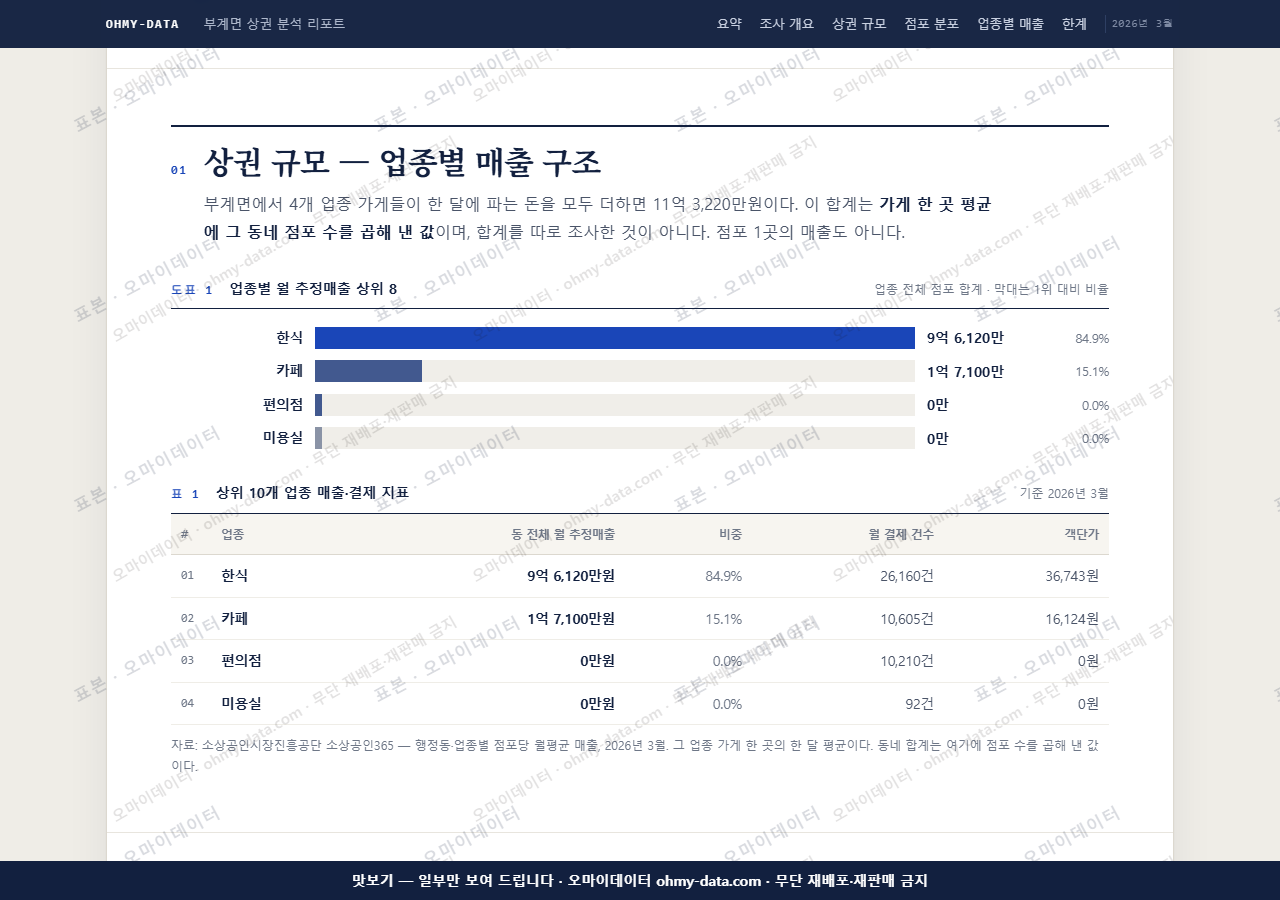The image size is (1280, 900).
Task: Click the 상위 10개 업종 매출·결제 지표 caption
Action: [312, 493]
